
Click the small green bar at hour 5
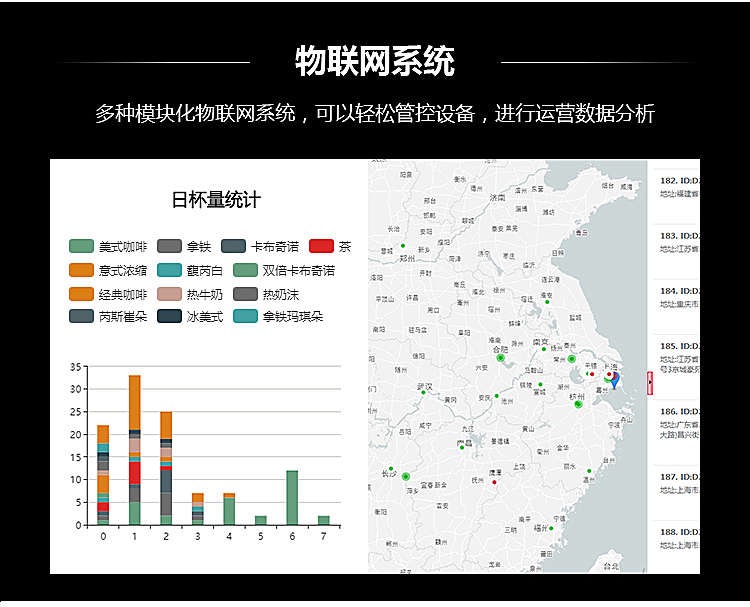pyautogui.click(x=260, y=520)
